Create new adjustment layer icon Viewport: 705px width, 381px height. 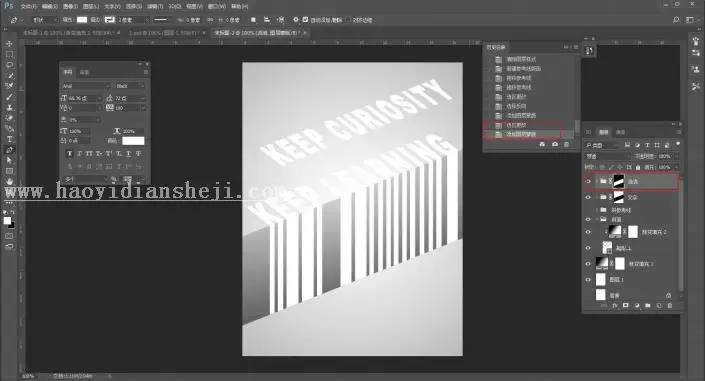[637, 305]
